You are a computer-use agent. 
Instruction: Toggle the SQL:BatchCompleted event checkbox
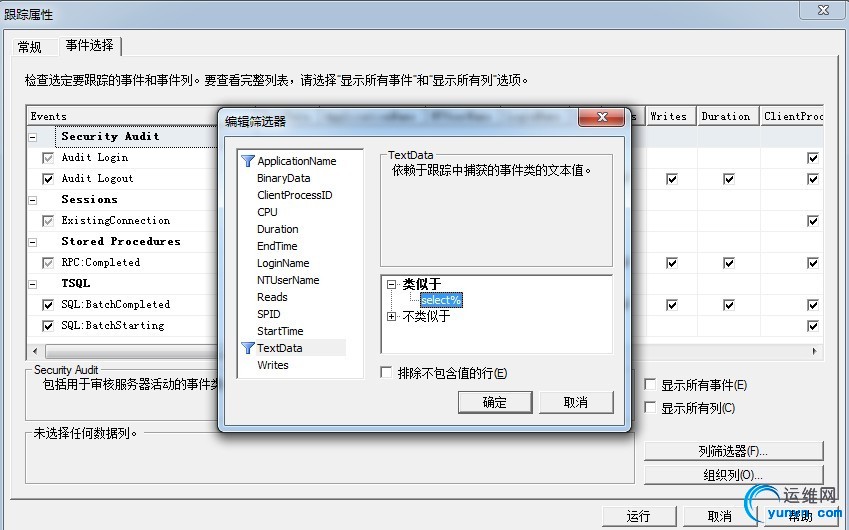[x=48, y=305]
